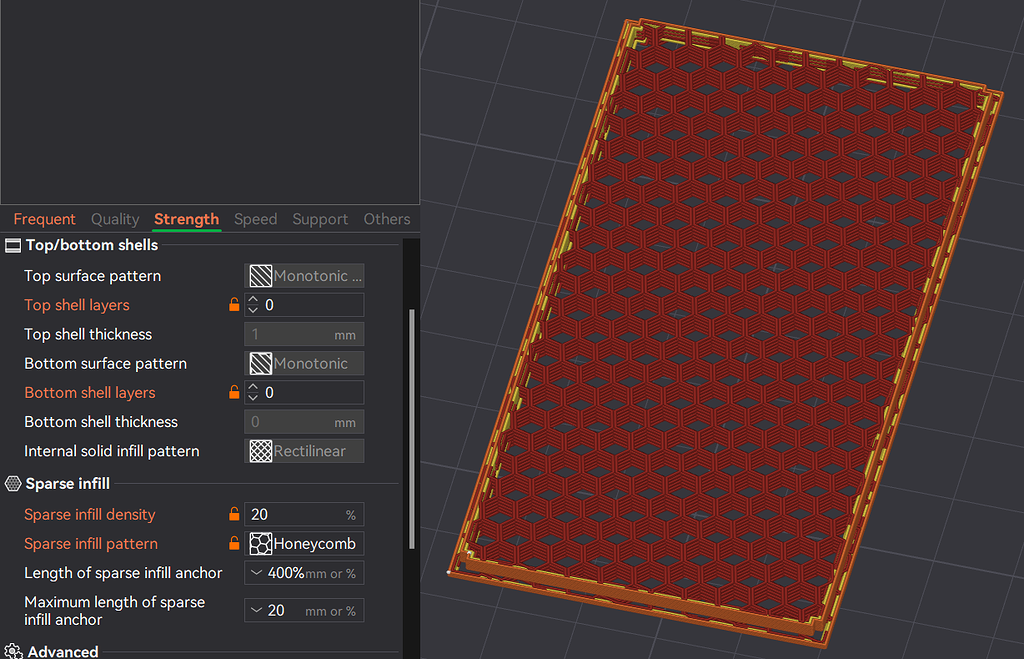Click the Internal solid infill pattern label

(x=112, y=451)
